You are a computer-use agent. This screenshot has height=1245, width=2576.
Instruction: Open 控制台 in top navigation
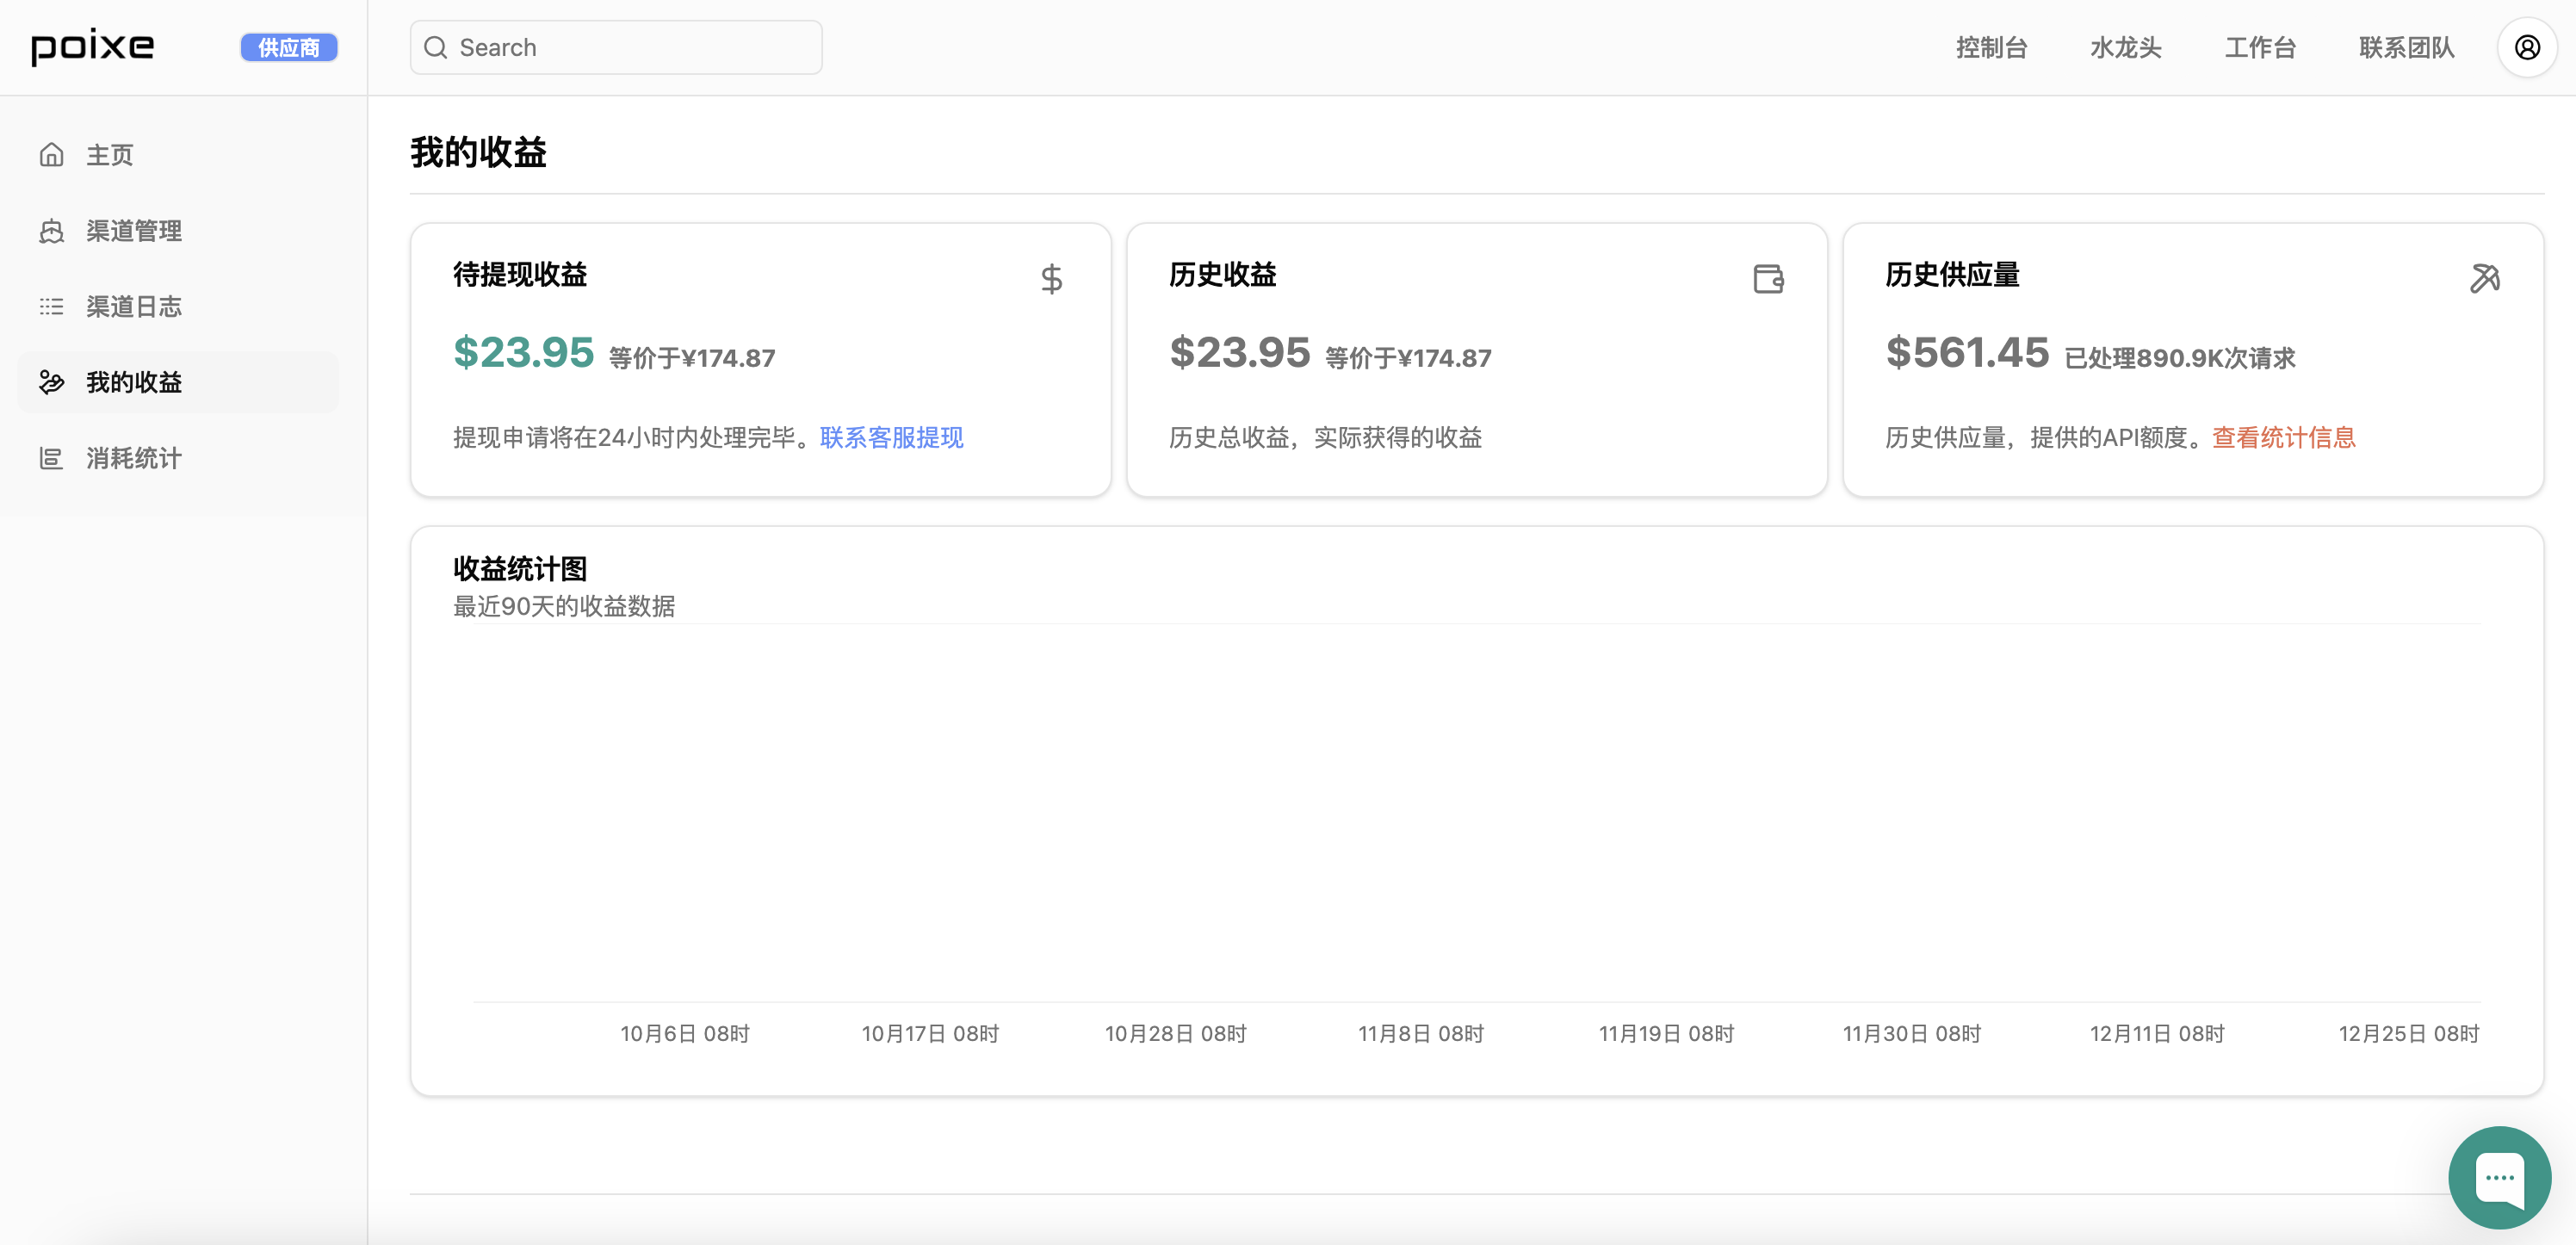(1990, 47)
